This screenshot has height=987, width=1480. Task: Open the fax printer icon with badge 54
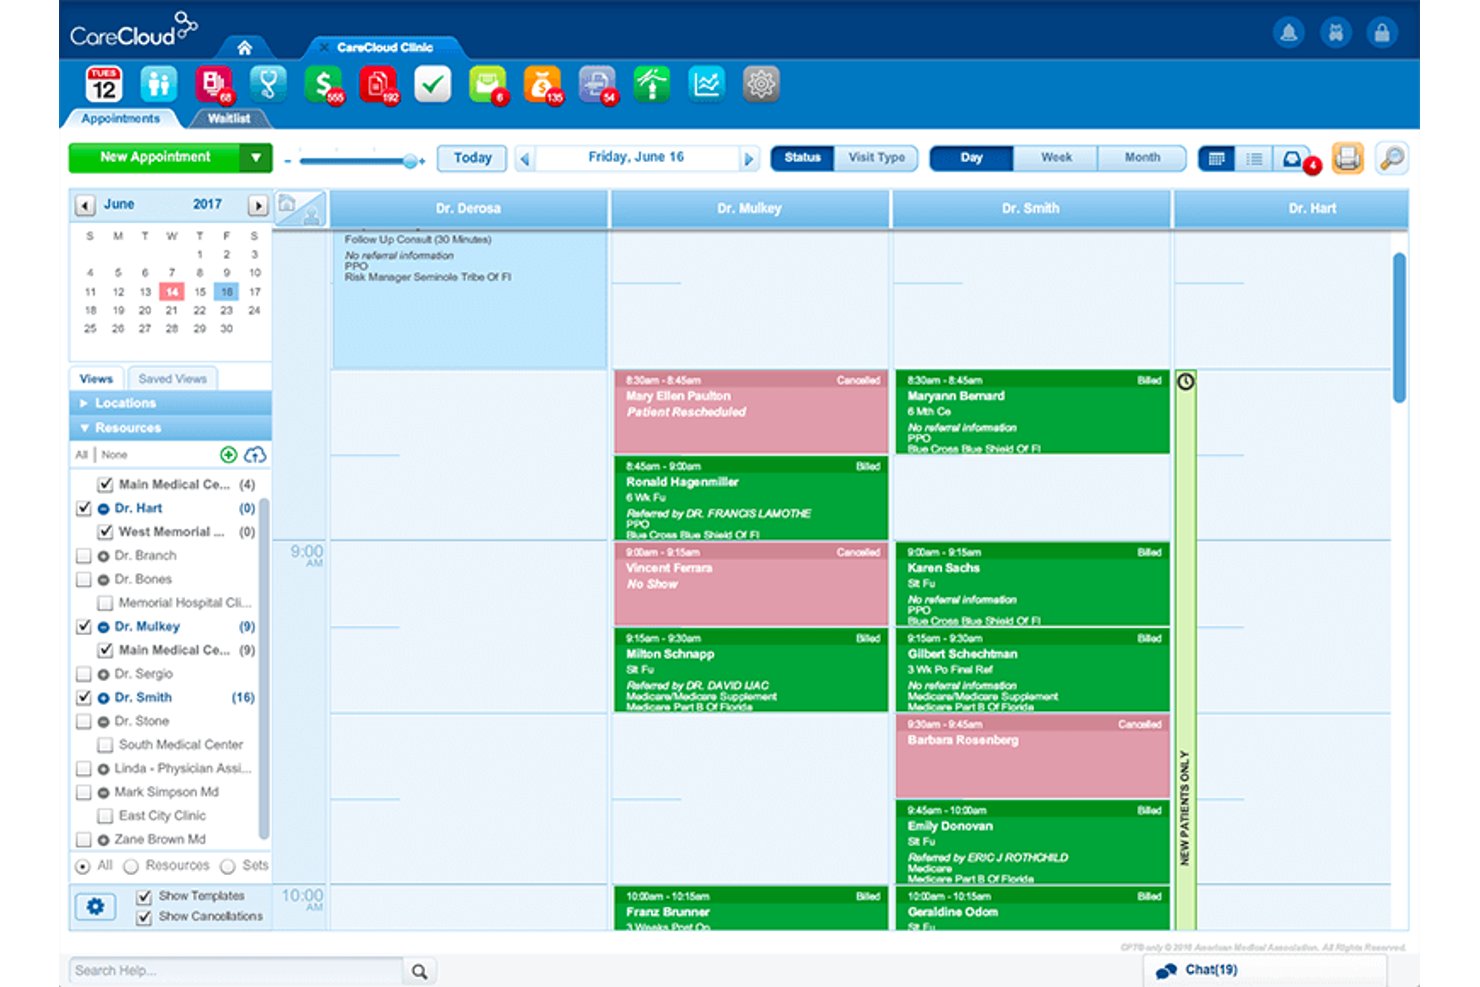click(x=597, y=84)
